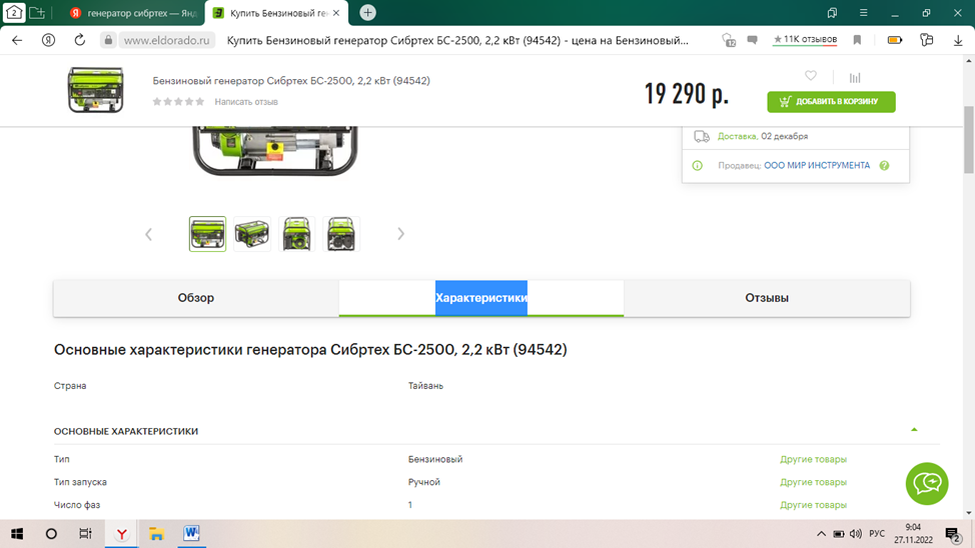Click the 'Доставка' link
975x548 pixels.
tap(737, 136)
